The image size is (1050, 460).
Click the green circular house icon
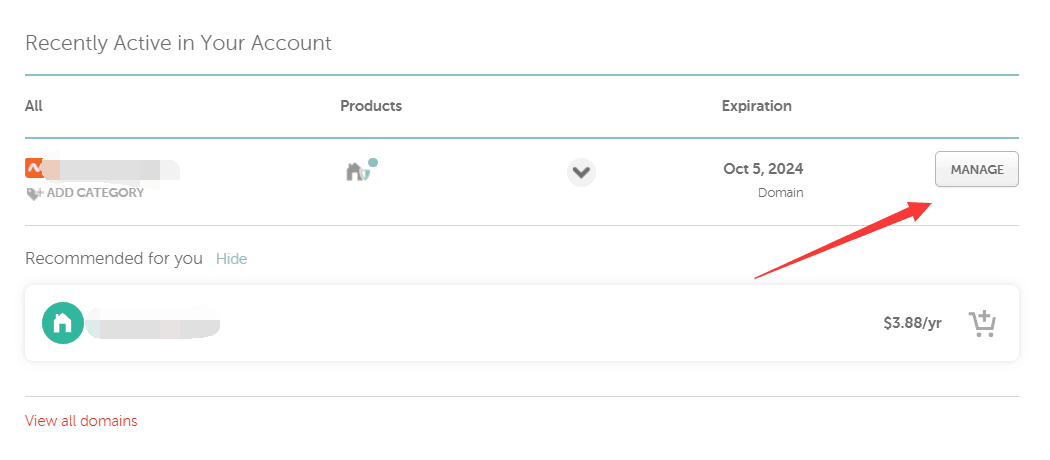click(x=62, y=323)
